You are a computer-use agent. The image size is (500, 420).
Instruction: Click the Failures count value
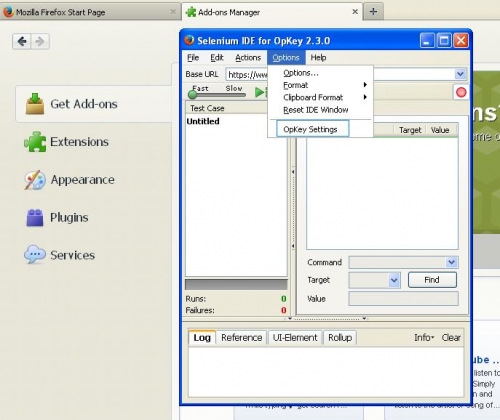point(284,310)
